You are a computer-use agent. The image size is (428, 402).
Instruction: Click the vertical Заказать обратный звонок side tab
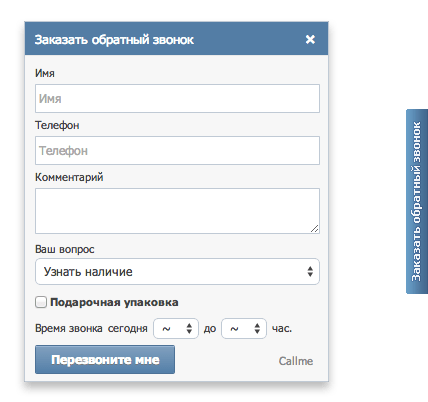(x=417, y=201)
